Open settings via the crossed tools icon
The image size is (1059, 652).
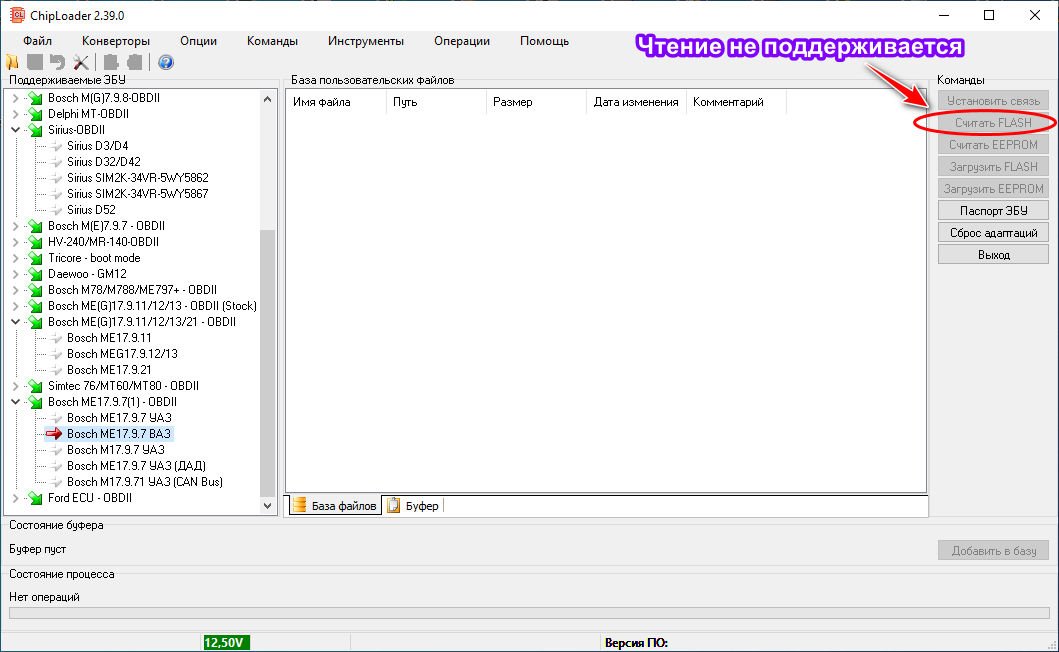[x=81, y=62]
